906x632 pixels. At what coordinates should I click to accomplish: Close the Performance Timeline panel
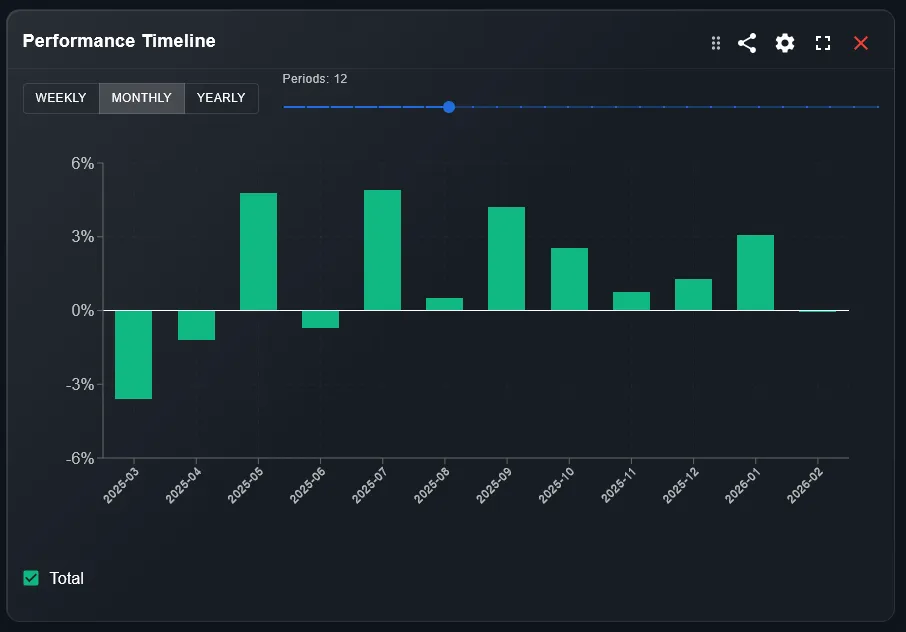click(x=861, y=43)
